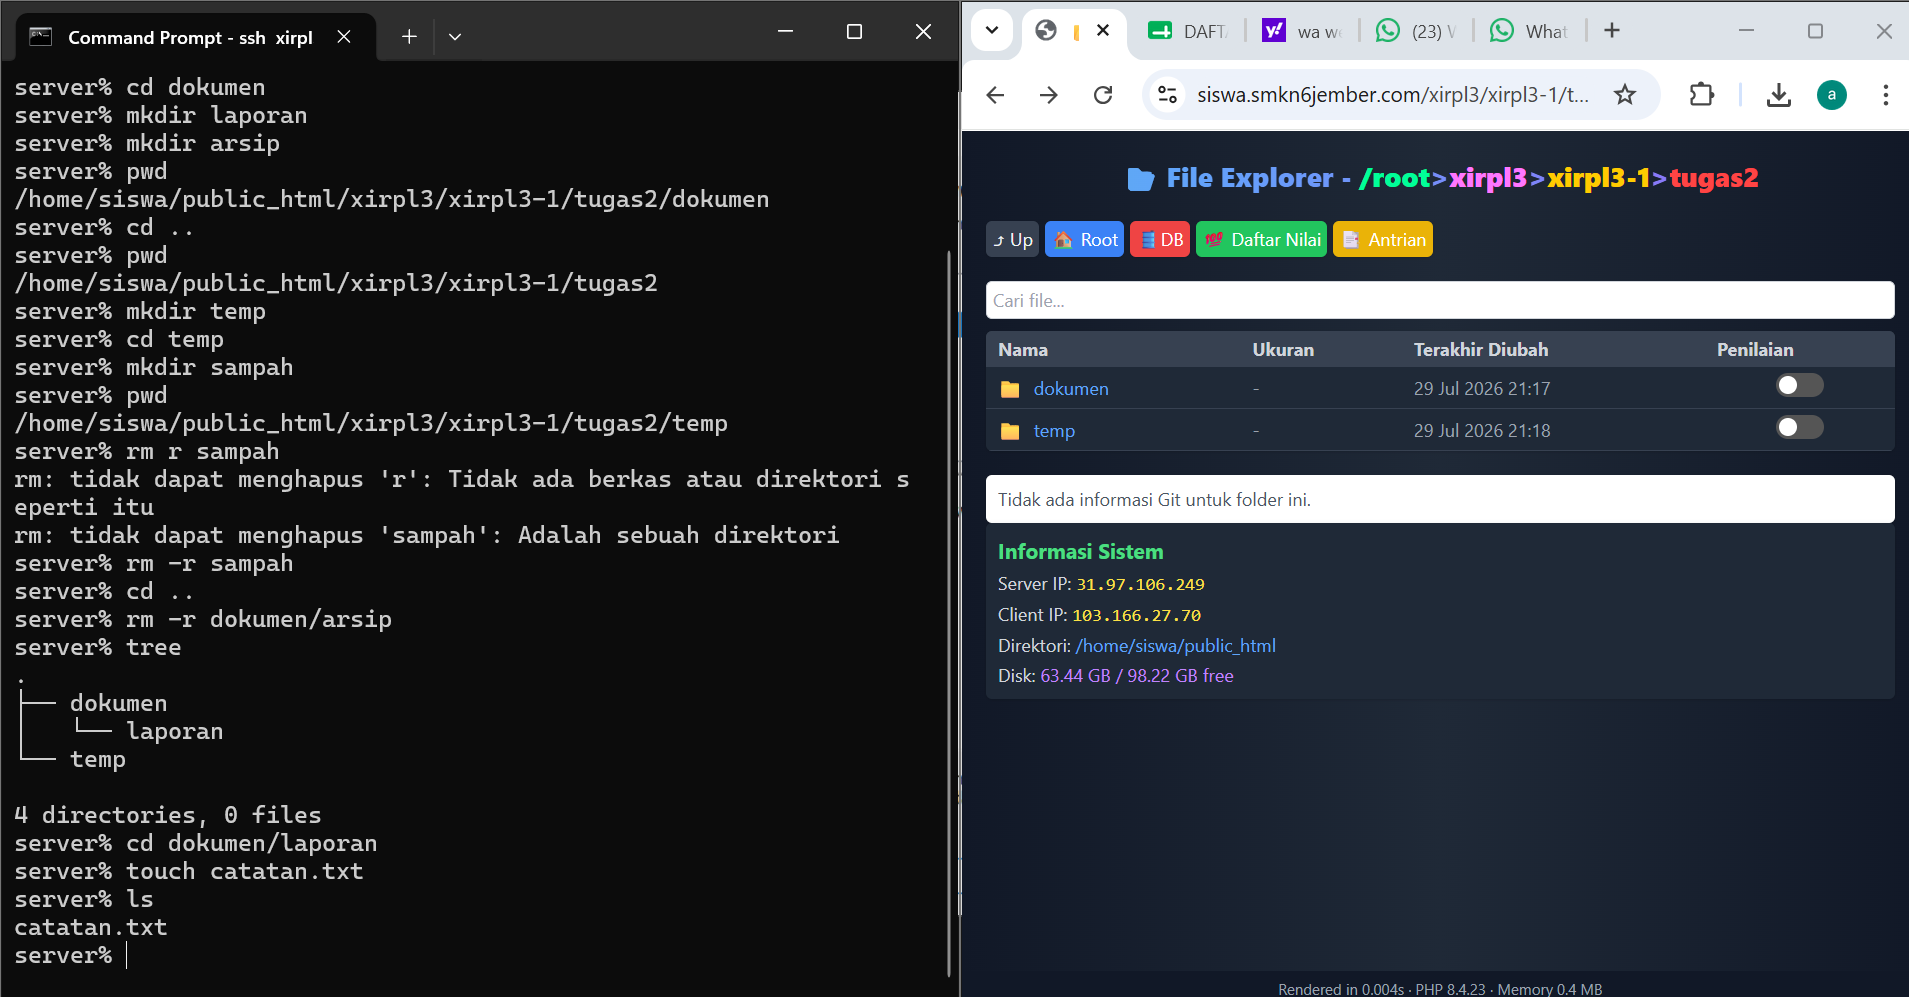Click the temp folder icon
1909x997 pixels.
1010,431
